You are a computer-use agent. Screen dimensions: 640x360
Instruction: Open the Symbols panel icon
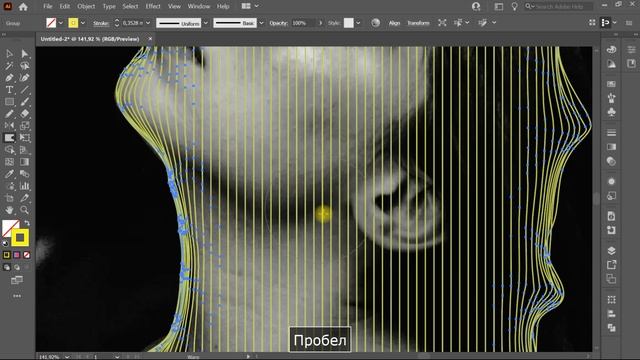[x=611, y=112]
